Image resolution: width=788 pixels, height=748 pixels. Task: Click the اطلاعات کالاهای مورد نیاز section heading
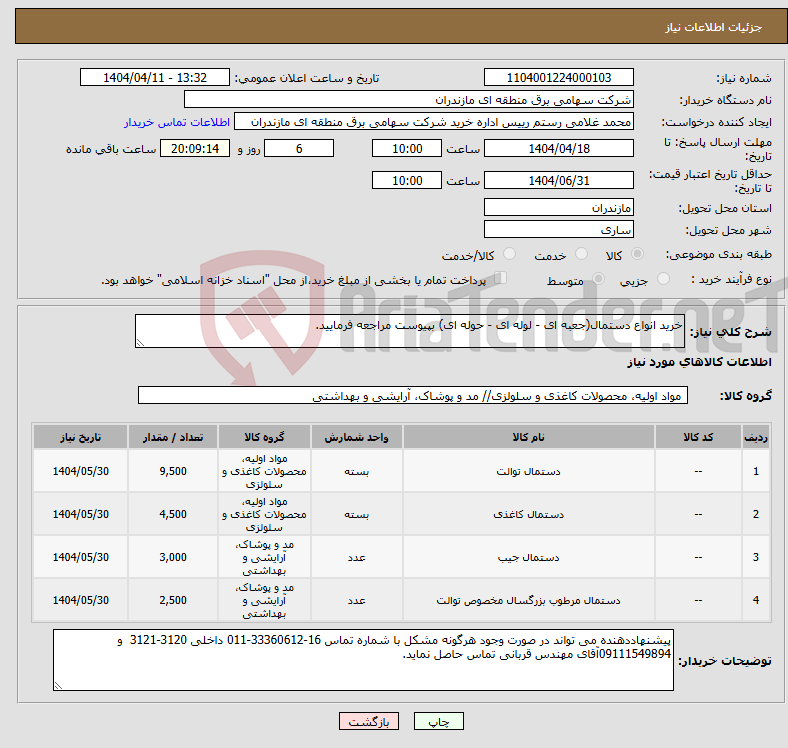(x=699, y=362)
